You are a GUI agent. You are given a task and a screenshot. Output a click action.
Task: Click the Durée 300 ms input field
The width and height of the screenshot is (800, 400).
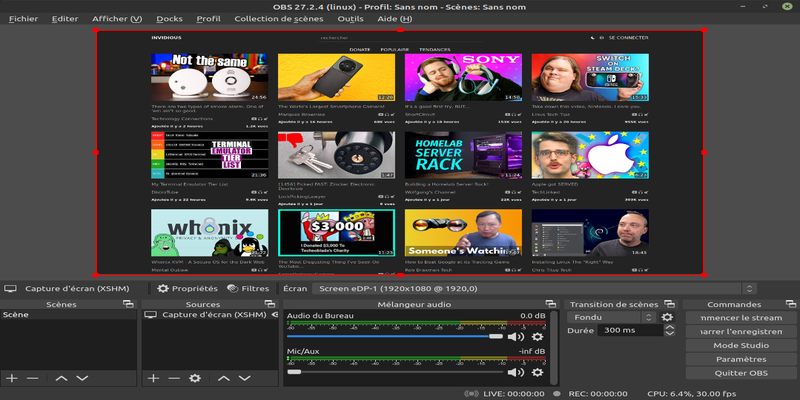point(631,330)
